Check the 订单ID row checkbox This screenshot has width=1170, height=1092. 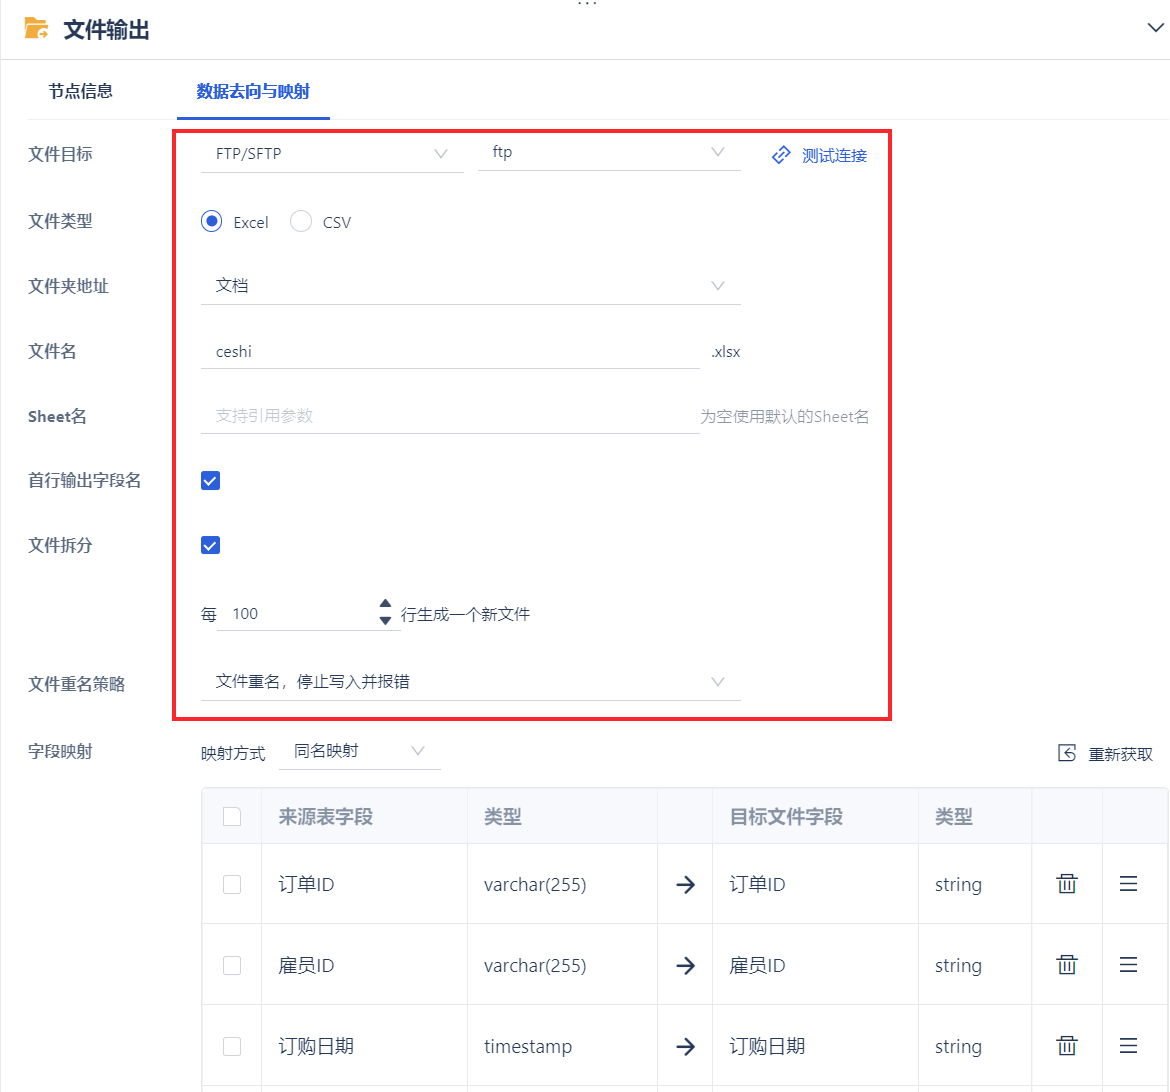[232, 884]
